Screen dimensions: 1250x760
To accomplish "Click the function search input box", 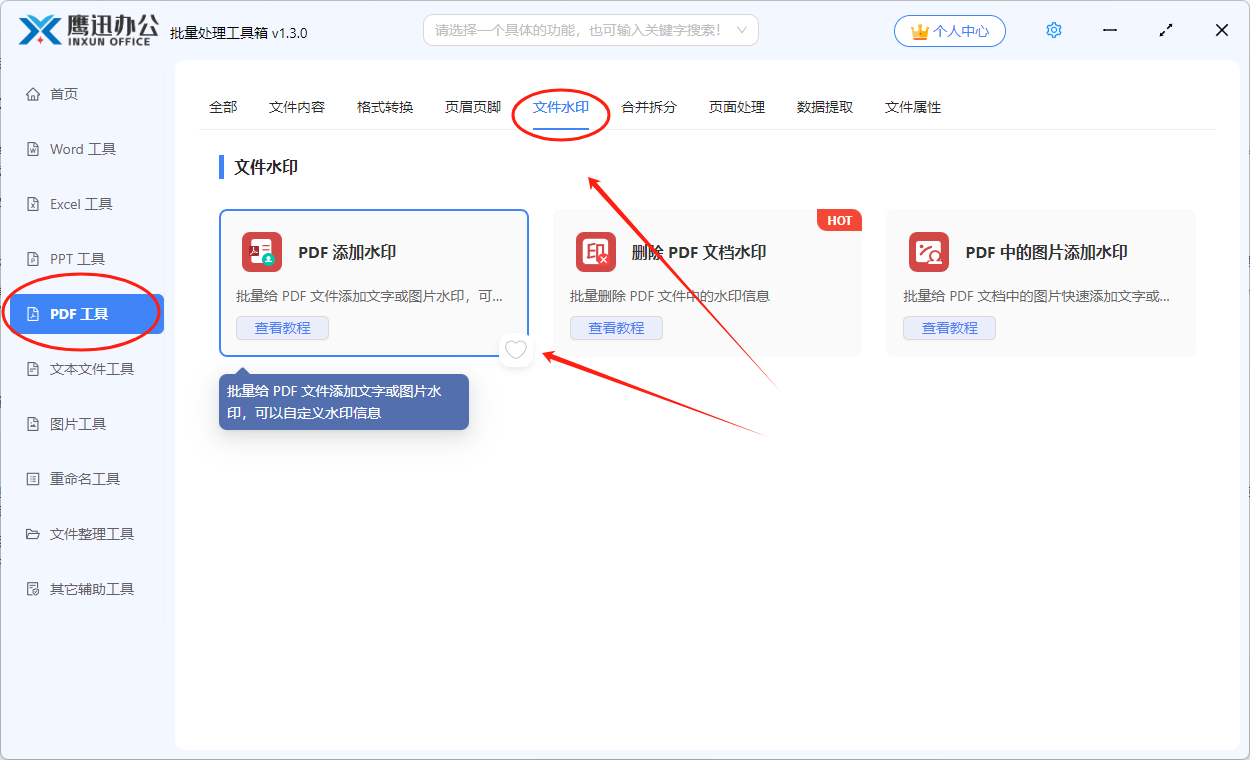I will pos(580,31).
